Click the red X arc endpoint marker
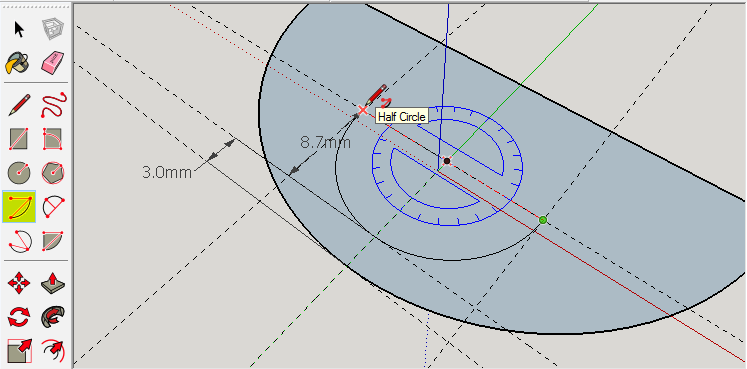747x369 pixels. point(363,110)
